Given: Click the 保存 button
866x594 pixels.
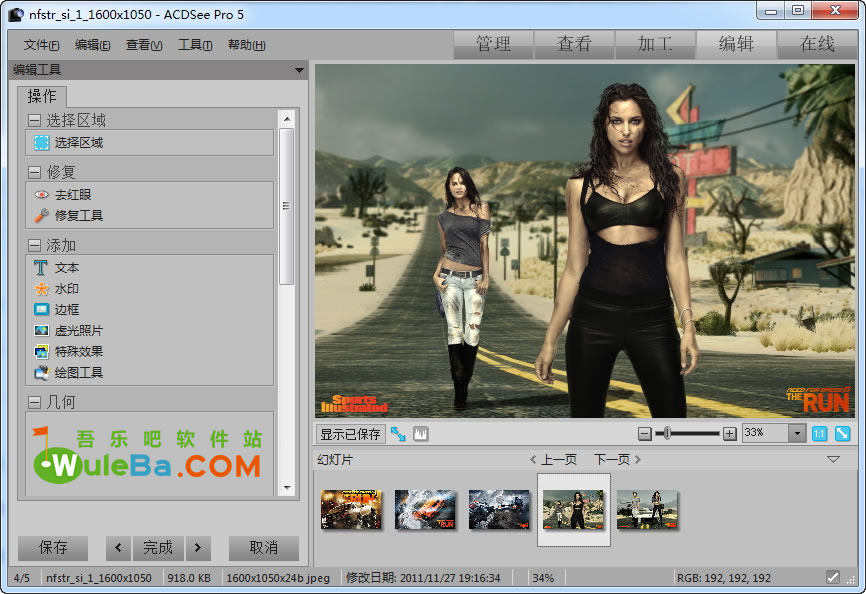Looking at the screenshot, I should [x=53, y=548].
